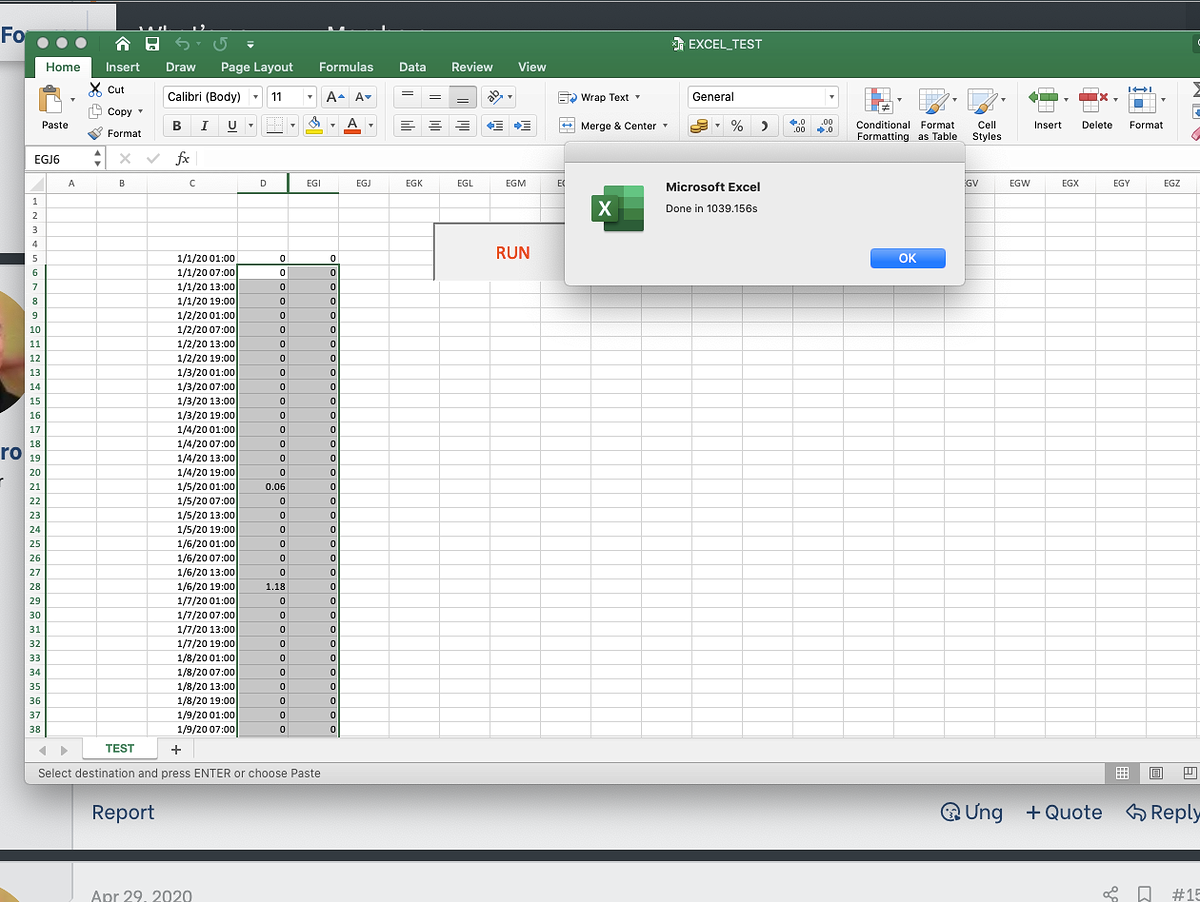Click the Insert cells icon
Image resolution: width=1200 pixels, height=902 pixels.
[x=1043, y=99]
